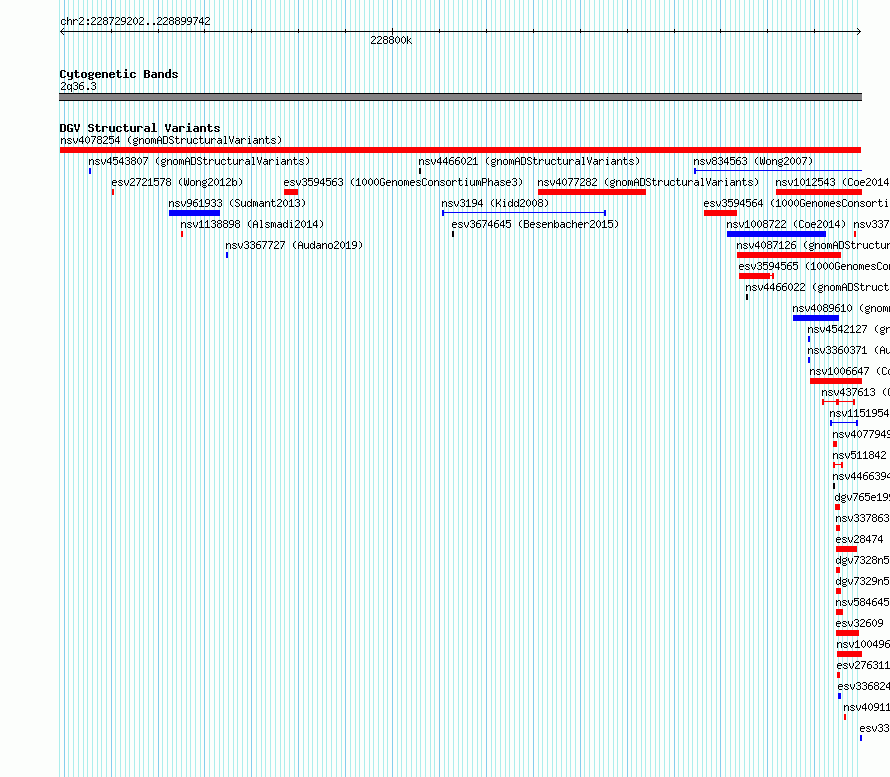Click the red nsv4077282 variant bar
The image size is (890, 777).
coord(591,192)
